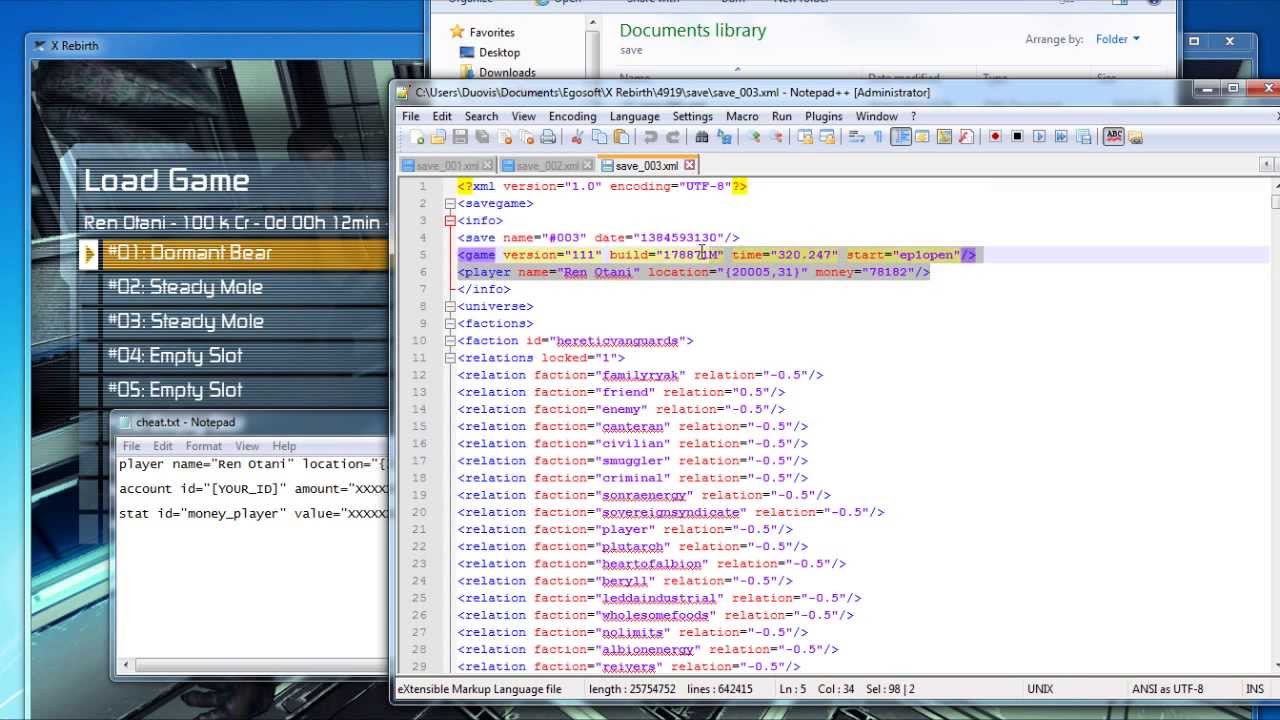Toggle word wrap in the toolbar
This screenshot has width=1280, height=720.
pos(856,137)
